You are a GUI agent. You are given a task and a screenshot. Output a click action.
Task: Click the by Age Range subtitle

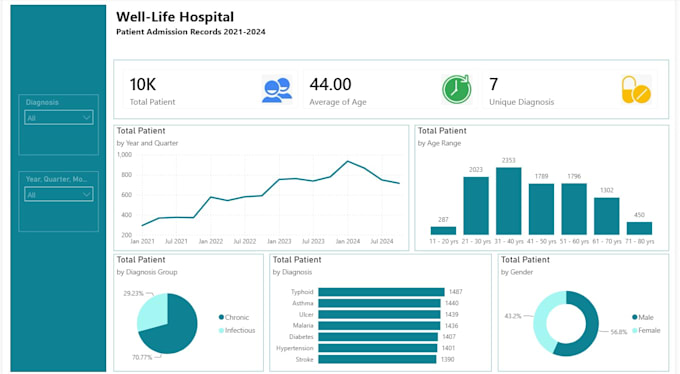tap(439, 143)
